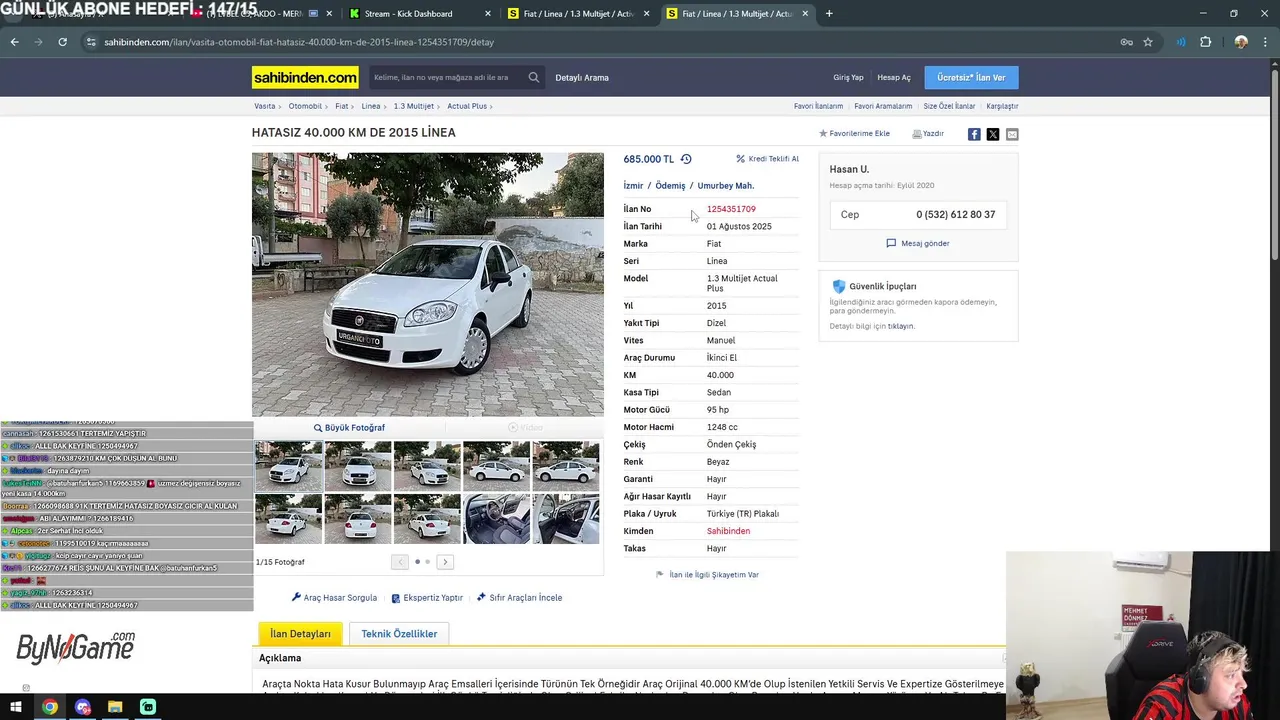The width and height of the screenshot is (1280, 720).
Task: Click the Ödemiş district link
Action: (x=670, y=186)
